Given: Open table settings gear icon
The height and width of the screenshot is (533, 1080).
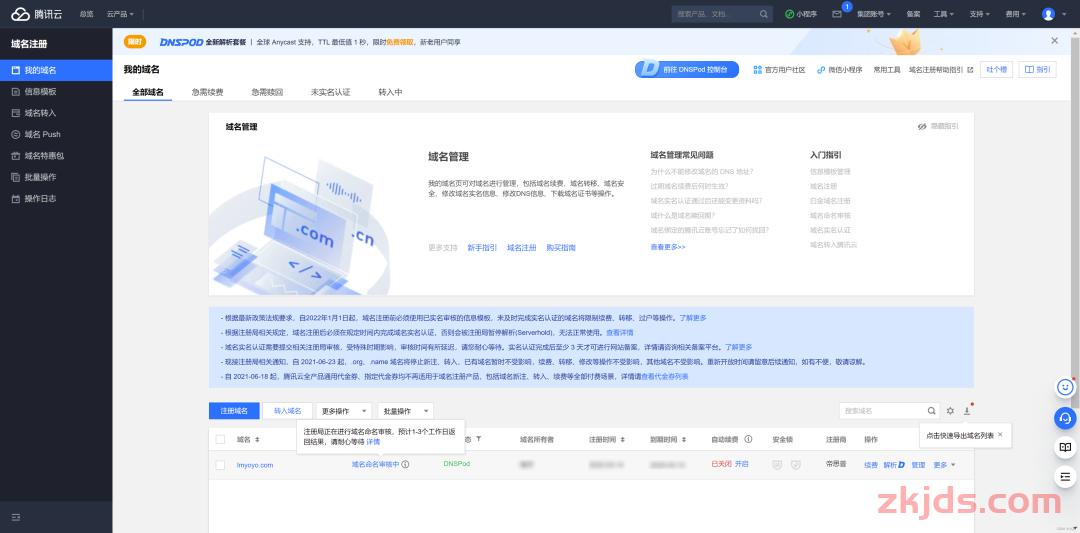Looking at the screenshot, I should (x=951, y=411).
